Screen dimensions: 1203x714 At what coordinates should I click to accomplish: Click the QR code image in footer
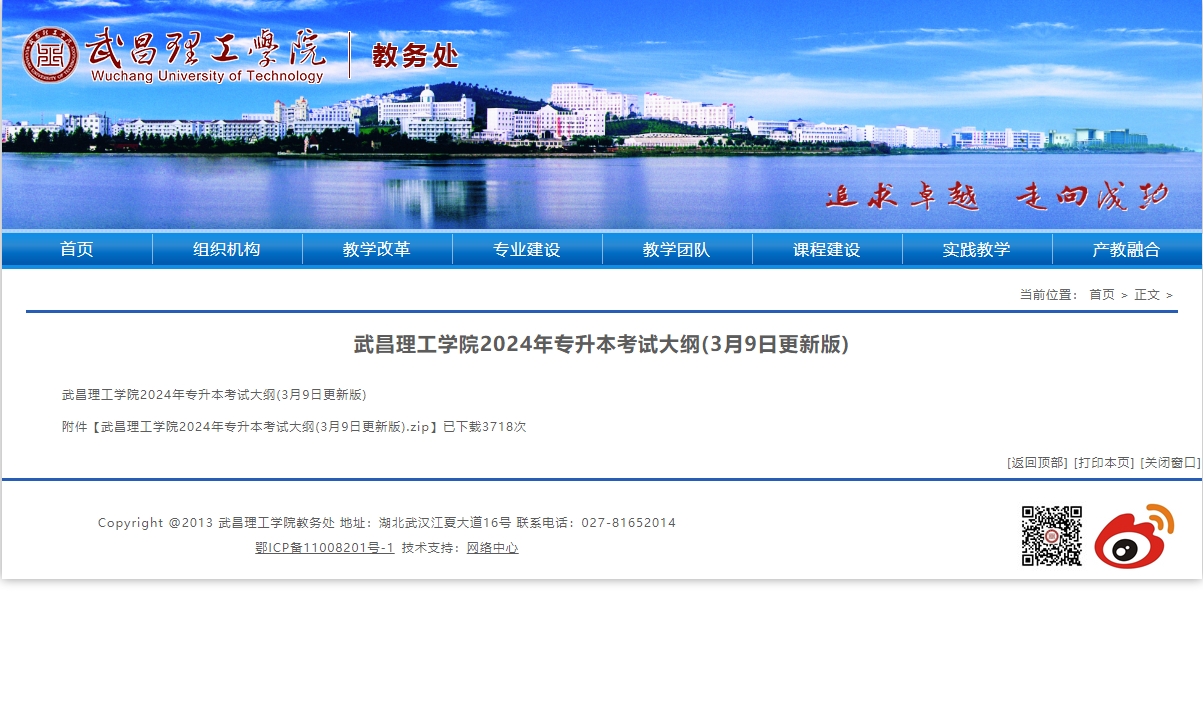click(x=1052, y=536)
